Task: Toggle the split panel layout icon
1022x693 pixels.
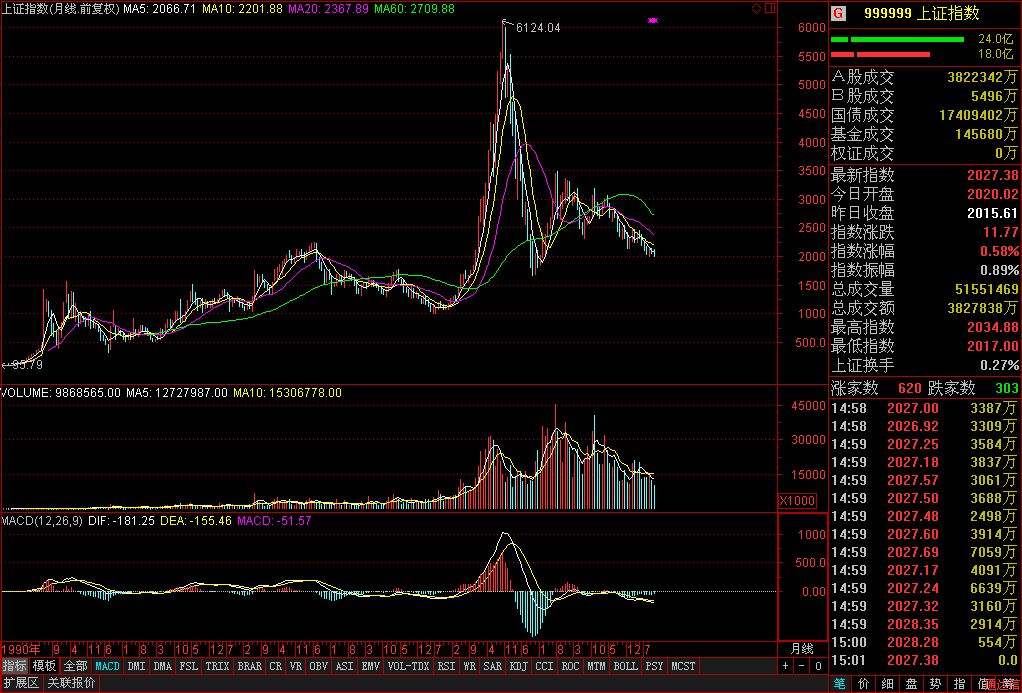Action: [x=770, y=8]
